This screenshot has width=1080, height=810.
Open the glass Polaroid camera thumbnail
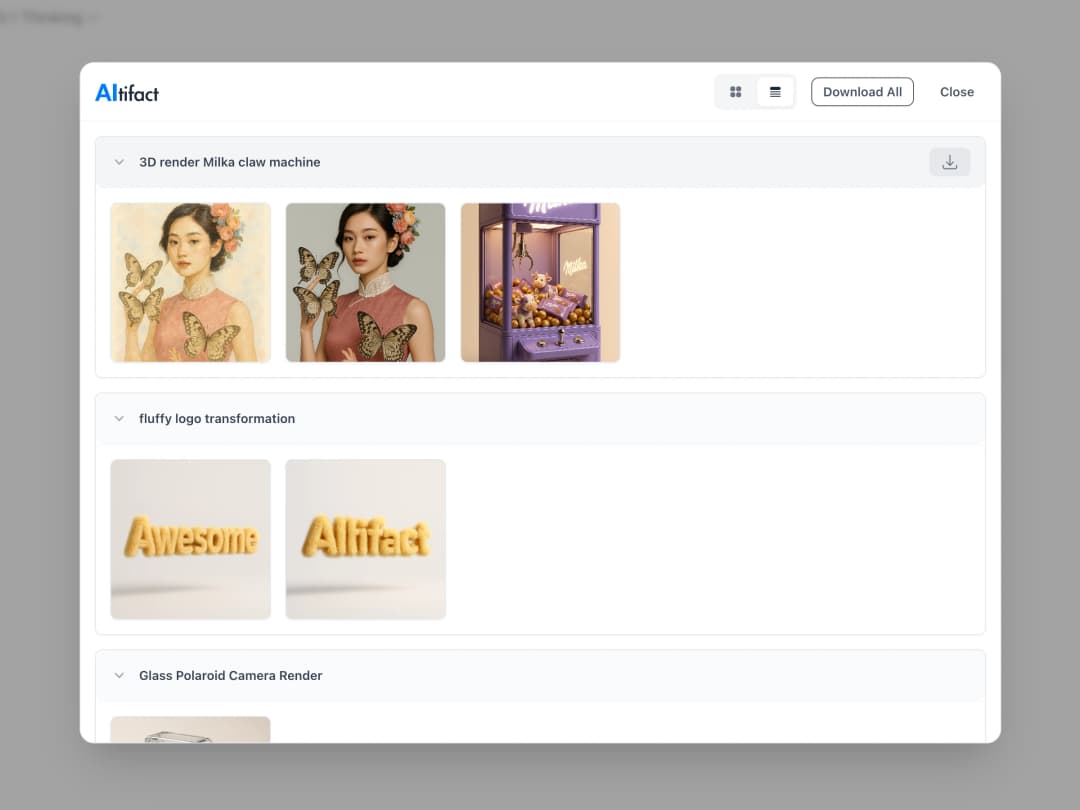click(190, 730)
